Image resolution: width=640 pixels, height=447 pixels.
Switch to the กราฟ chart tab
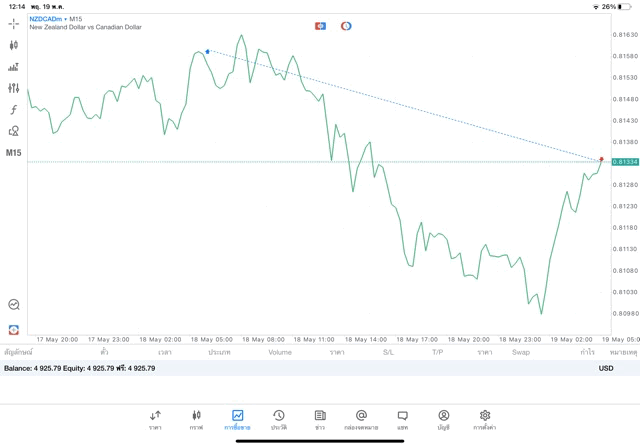[196, 419]
